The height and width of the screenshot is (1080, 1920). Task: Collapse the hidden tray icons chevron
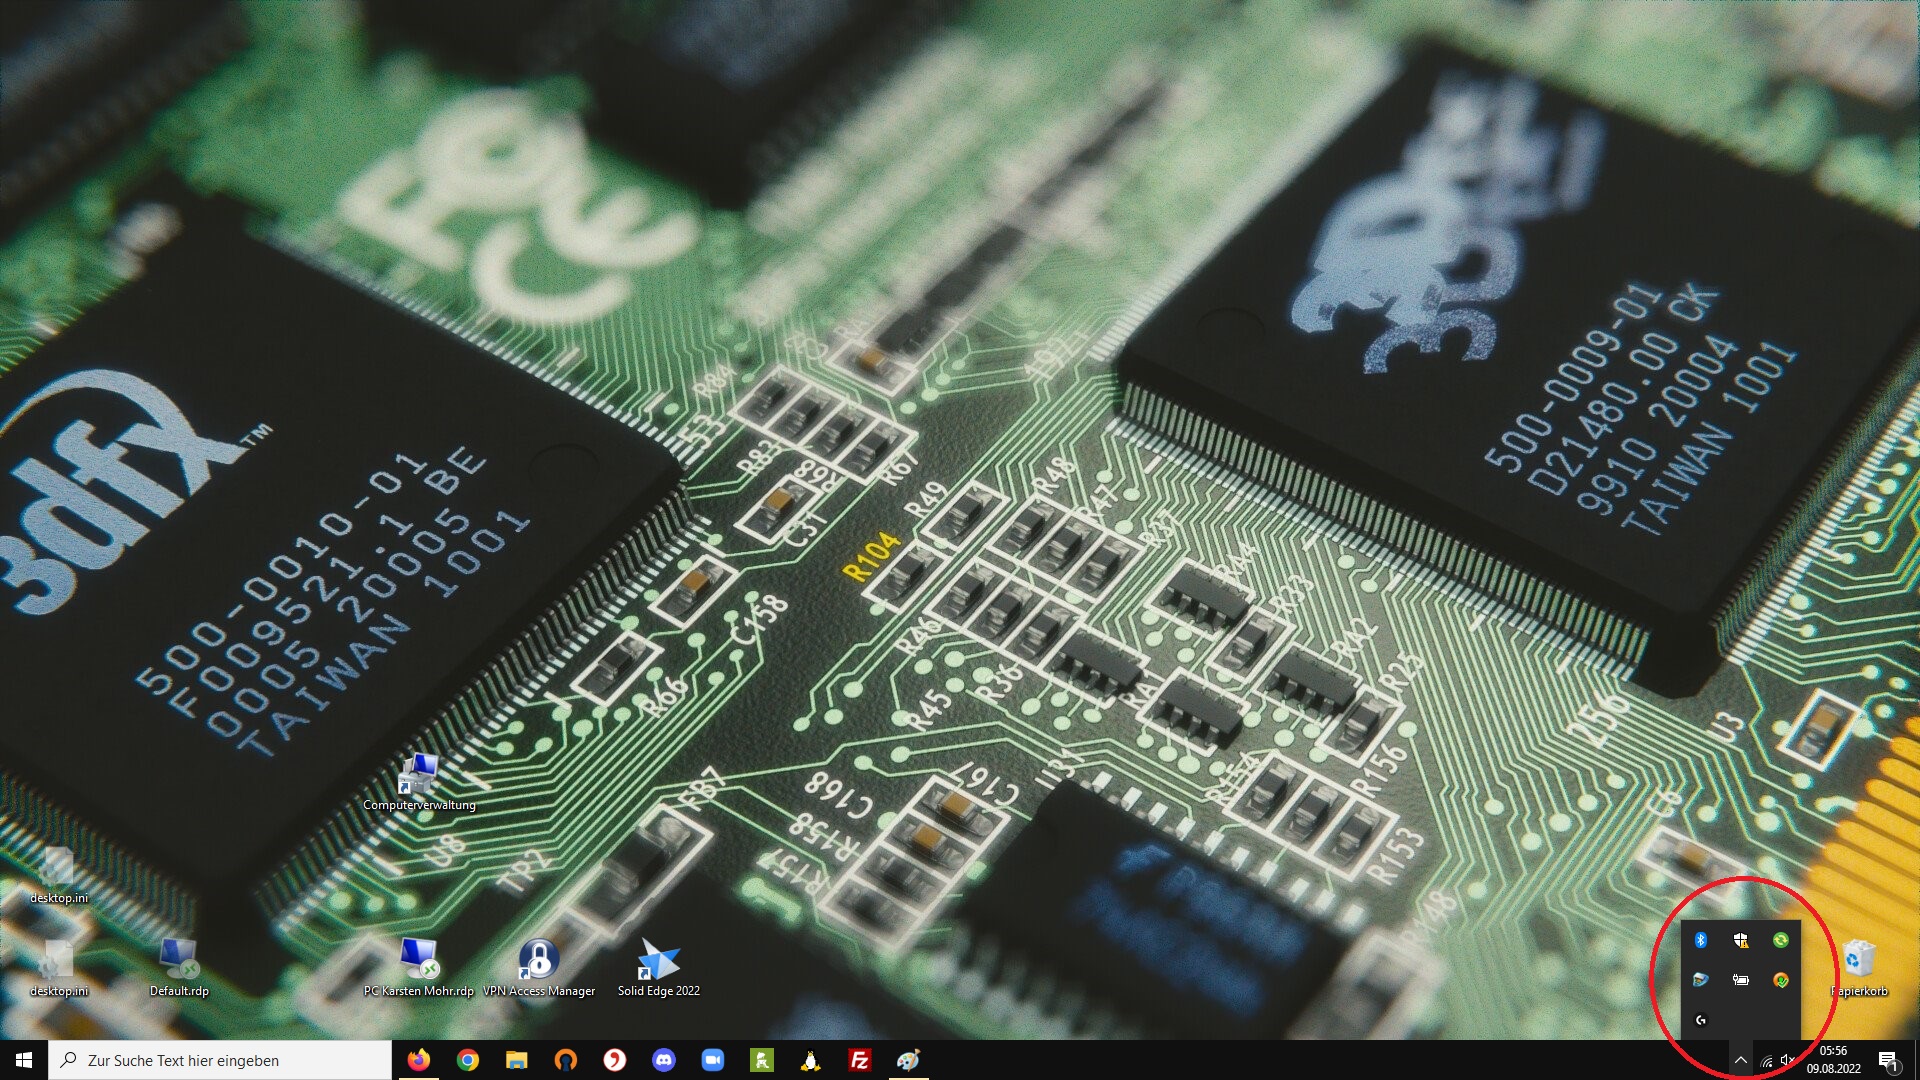1741,1060
